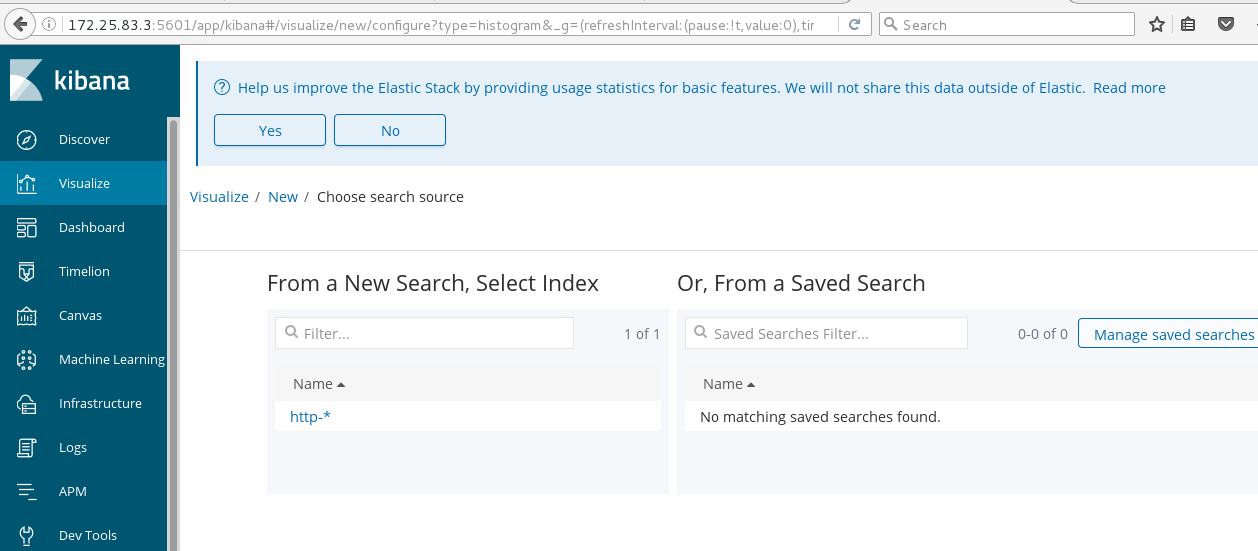This screenshot has height=551, width=1258.
Task: Click No to decline usage statistics
Action: (390, 130)
